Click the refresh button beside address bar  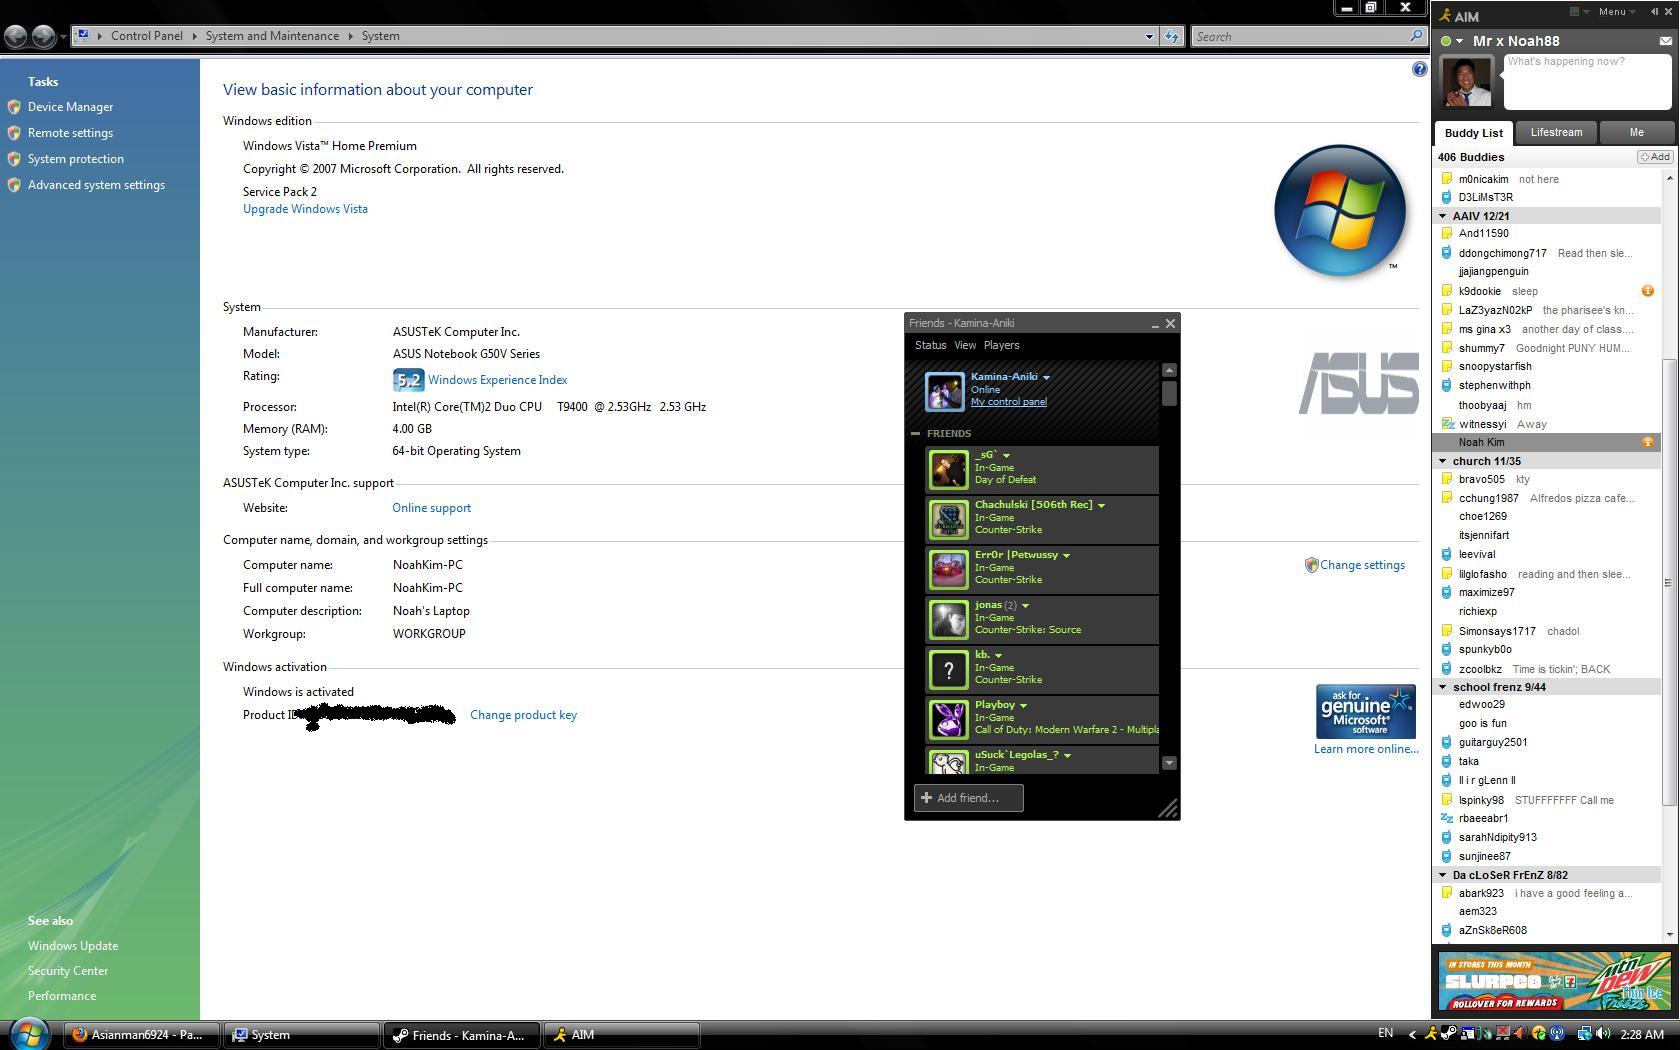[x=1172, y=36]
